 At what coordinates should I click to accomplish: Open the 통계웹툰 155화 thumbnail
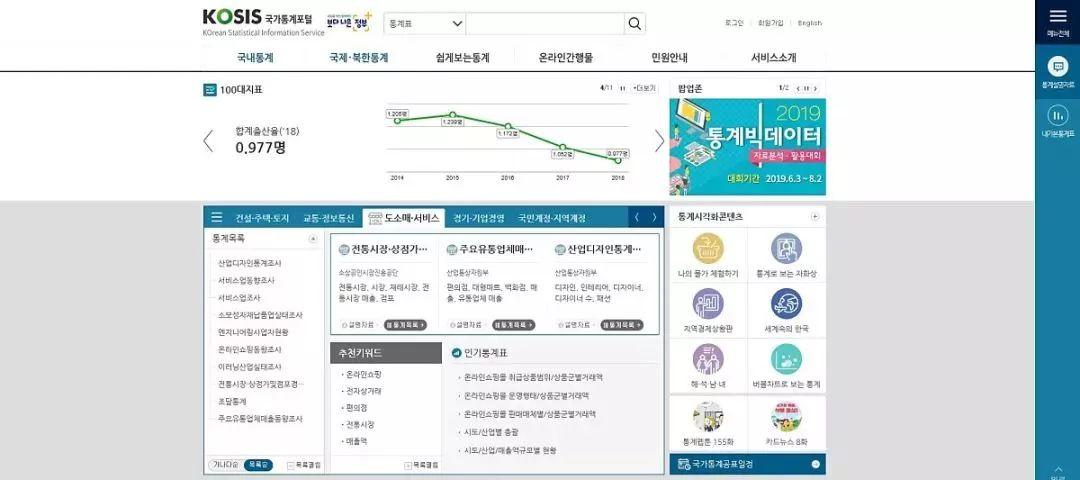coord(708,417)
